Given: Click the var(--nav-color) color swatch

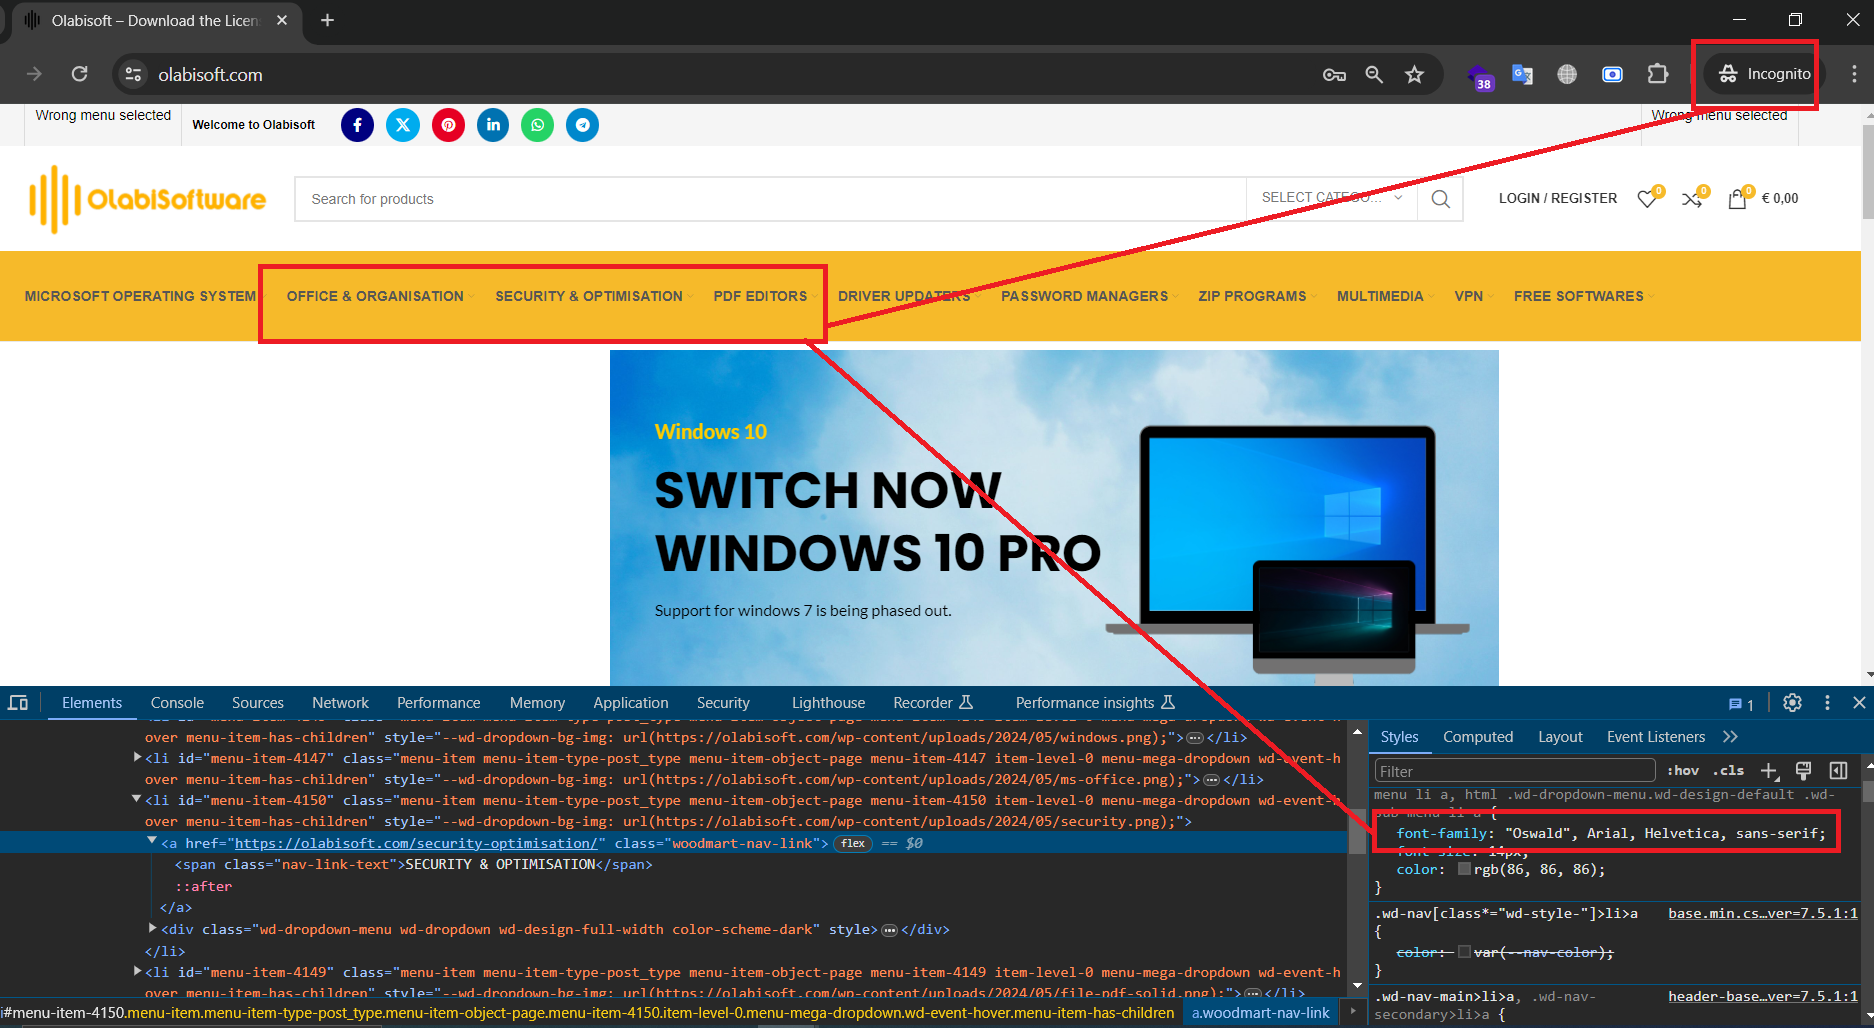Looking at the screenshot, I should point(1464,952).
